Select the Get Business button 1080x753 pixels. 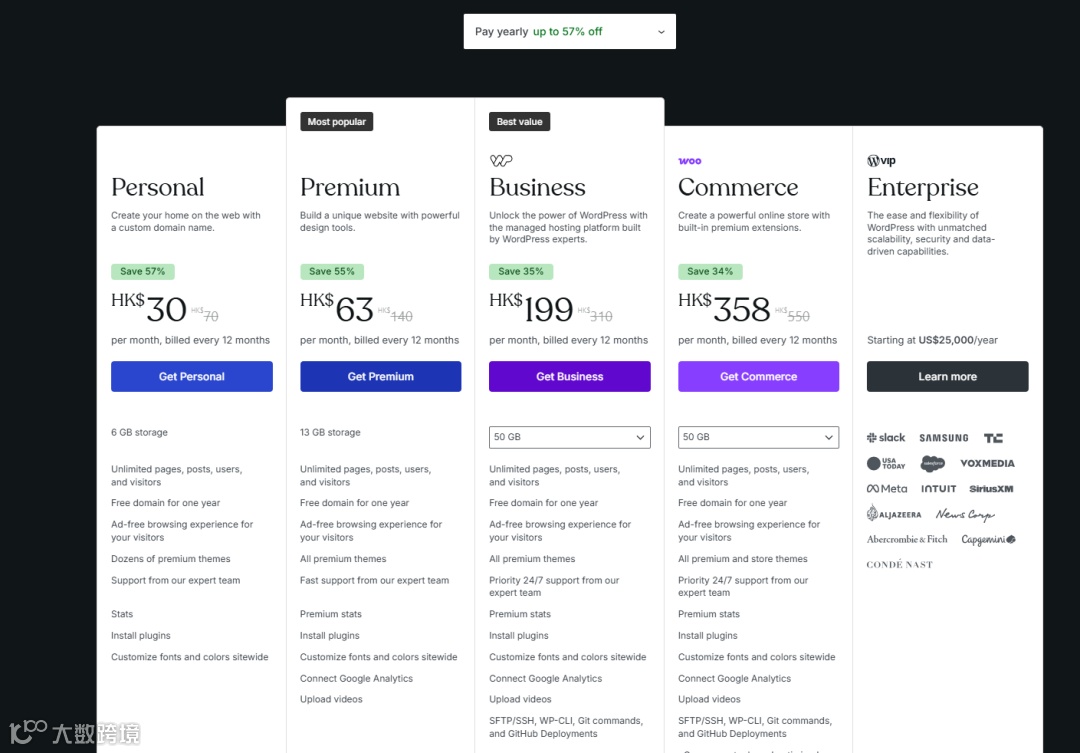point(570,377)
